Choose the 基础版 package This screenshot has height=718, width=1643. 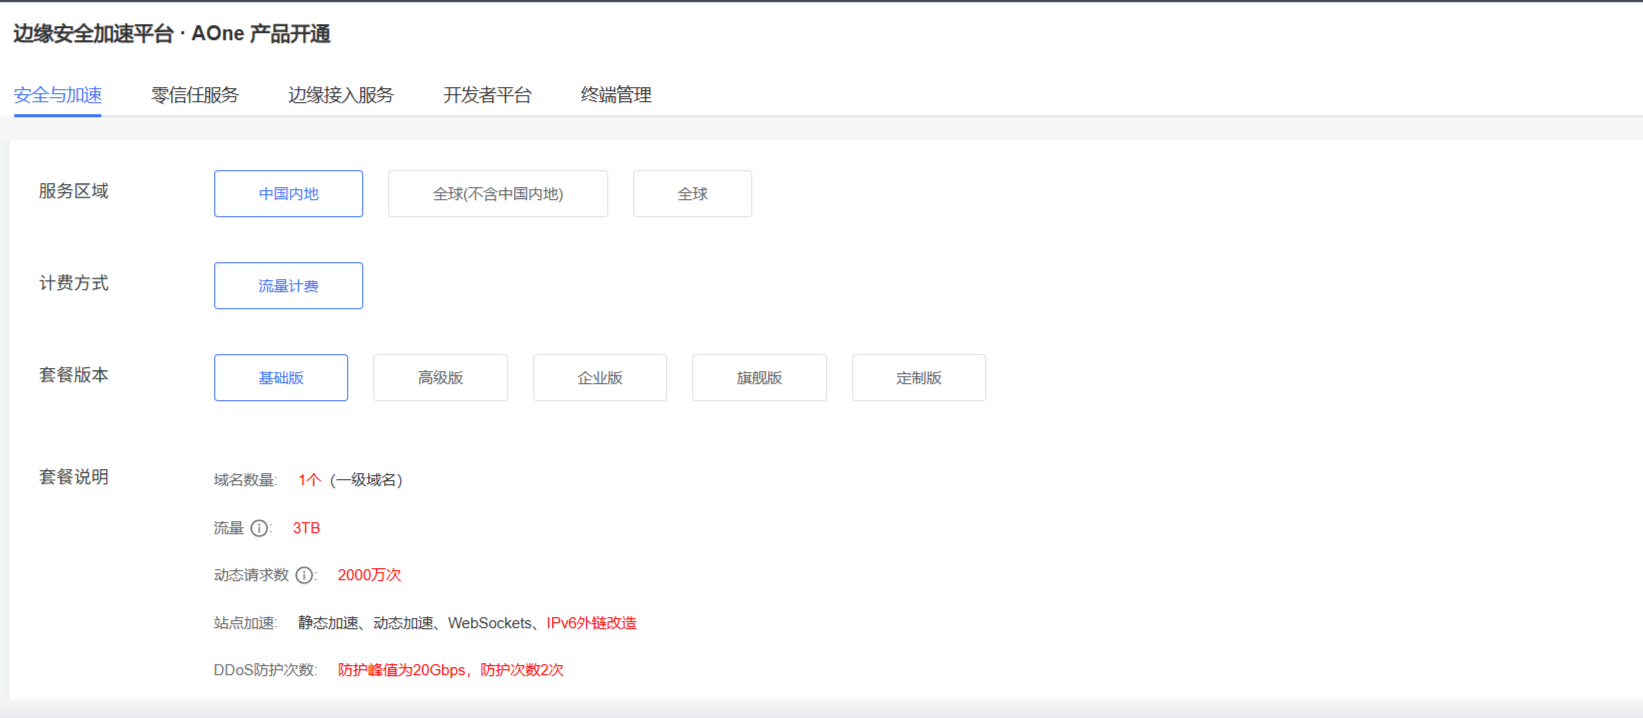click(x=281, y=378)
